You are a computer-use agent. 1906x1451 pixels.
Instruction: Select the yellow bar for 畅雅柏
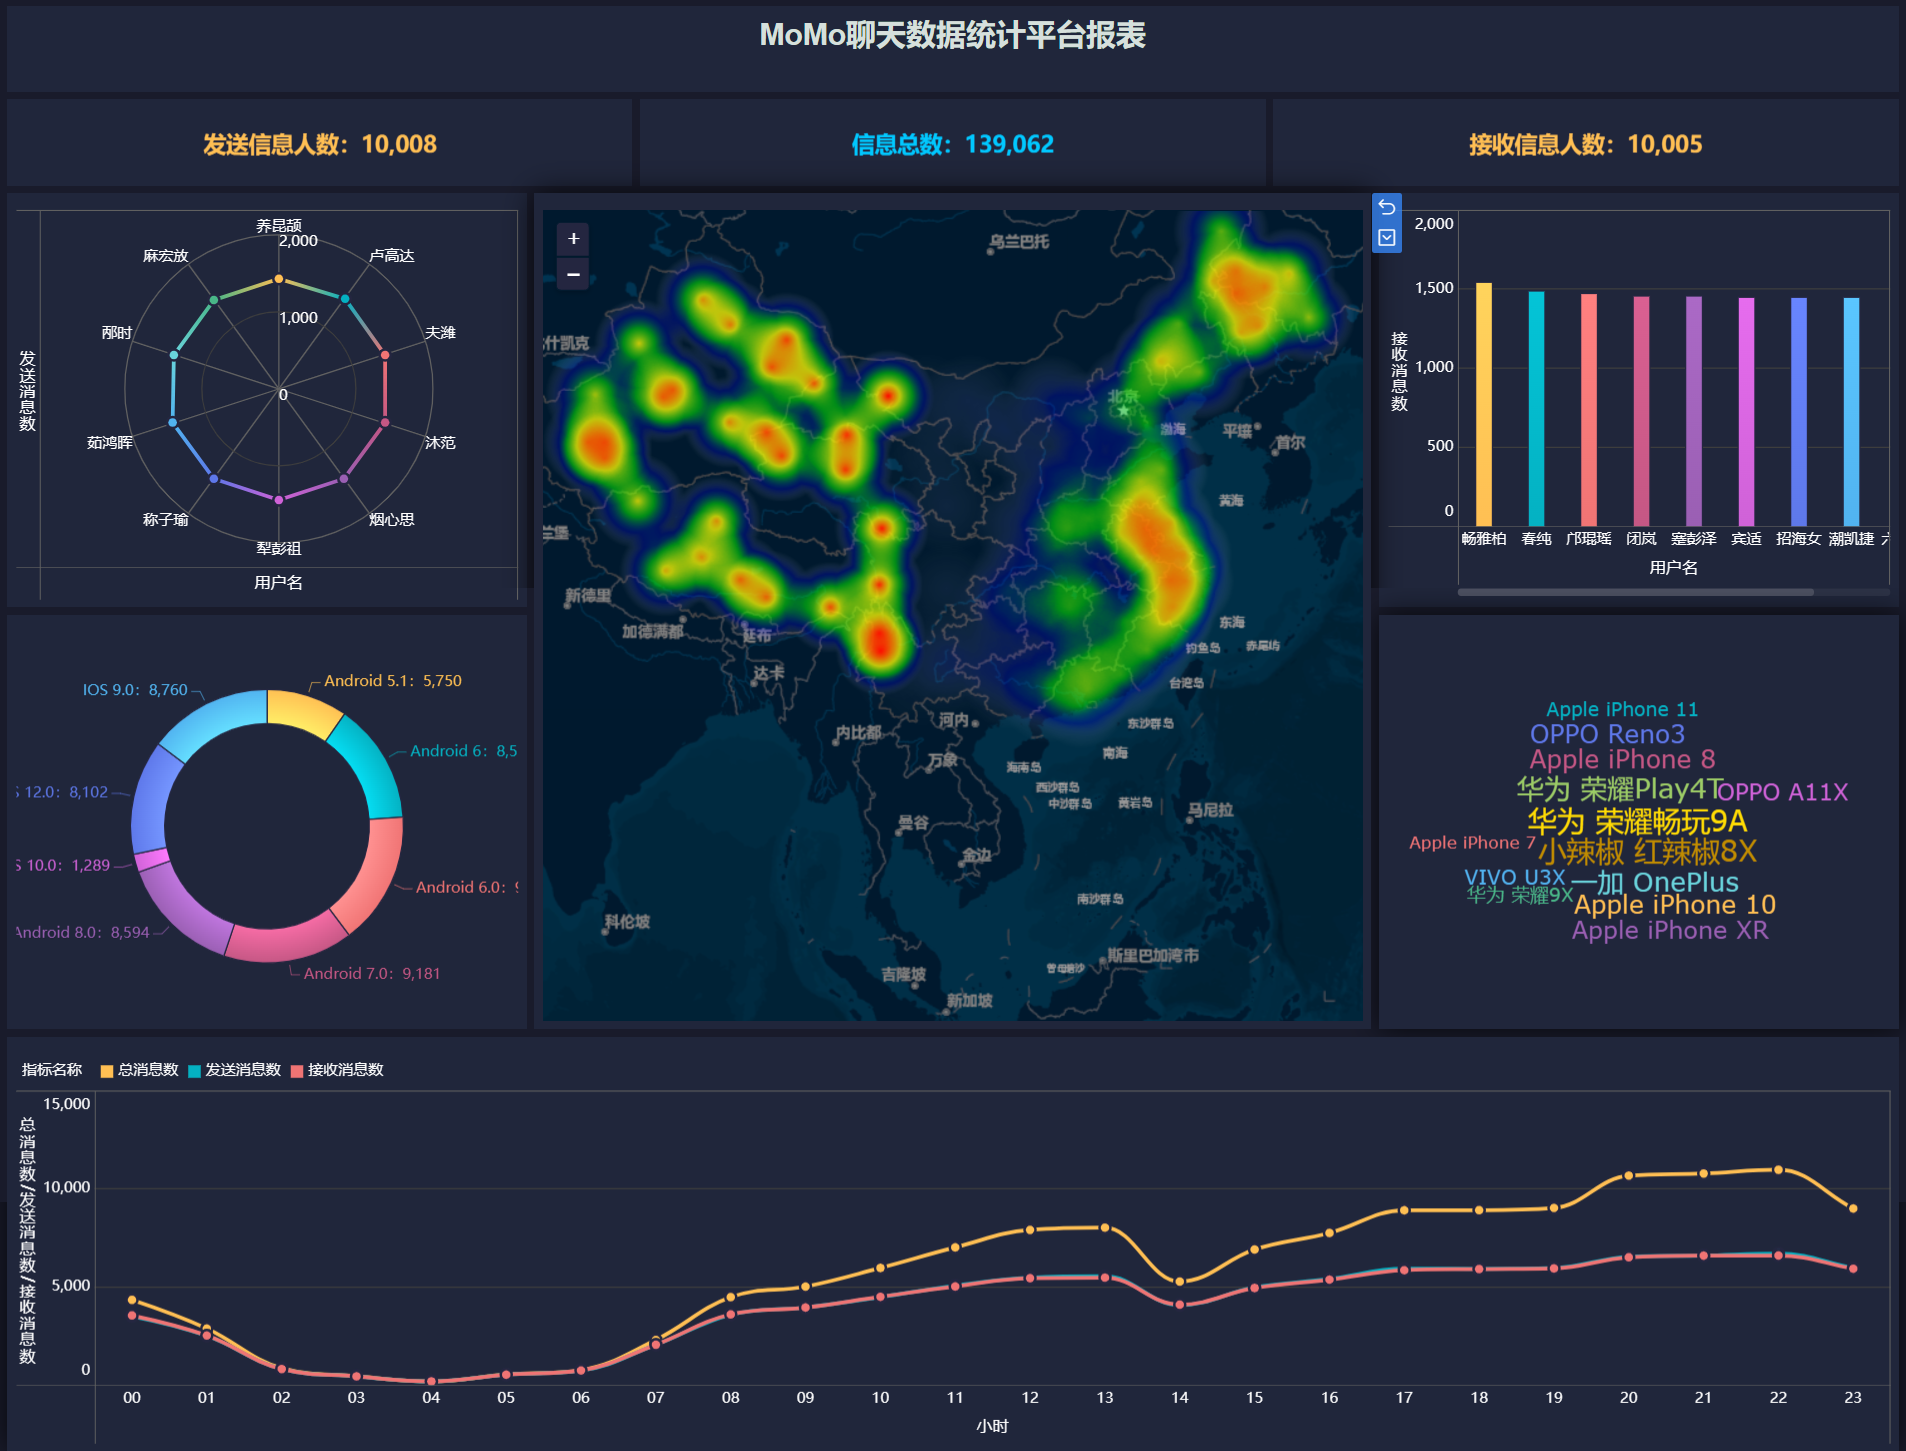click(x=1484, y=404)
